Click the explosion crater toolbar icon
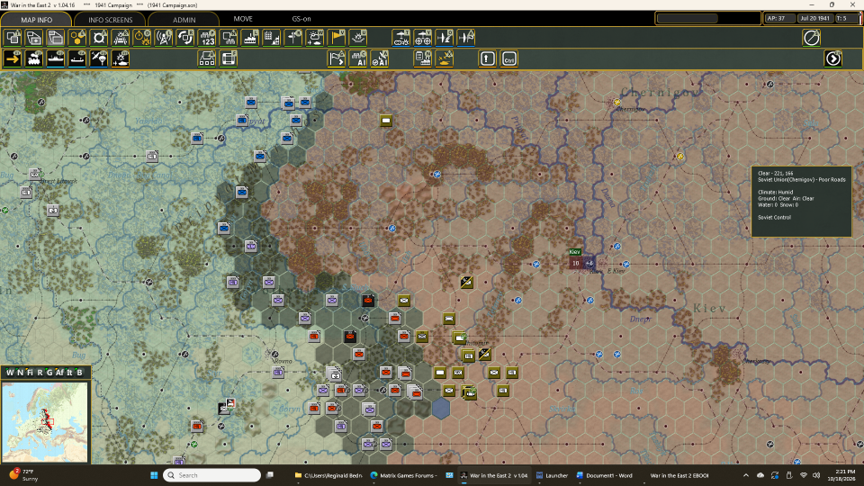Image resolution: width=864 pixels, height=486 pixels. (x=358, y=38)
